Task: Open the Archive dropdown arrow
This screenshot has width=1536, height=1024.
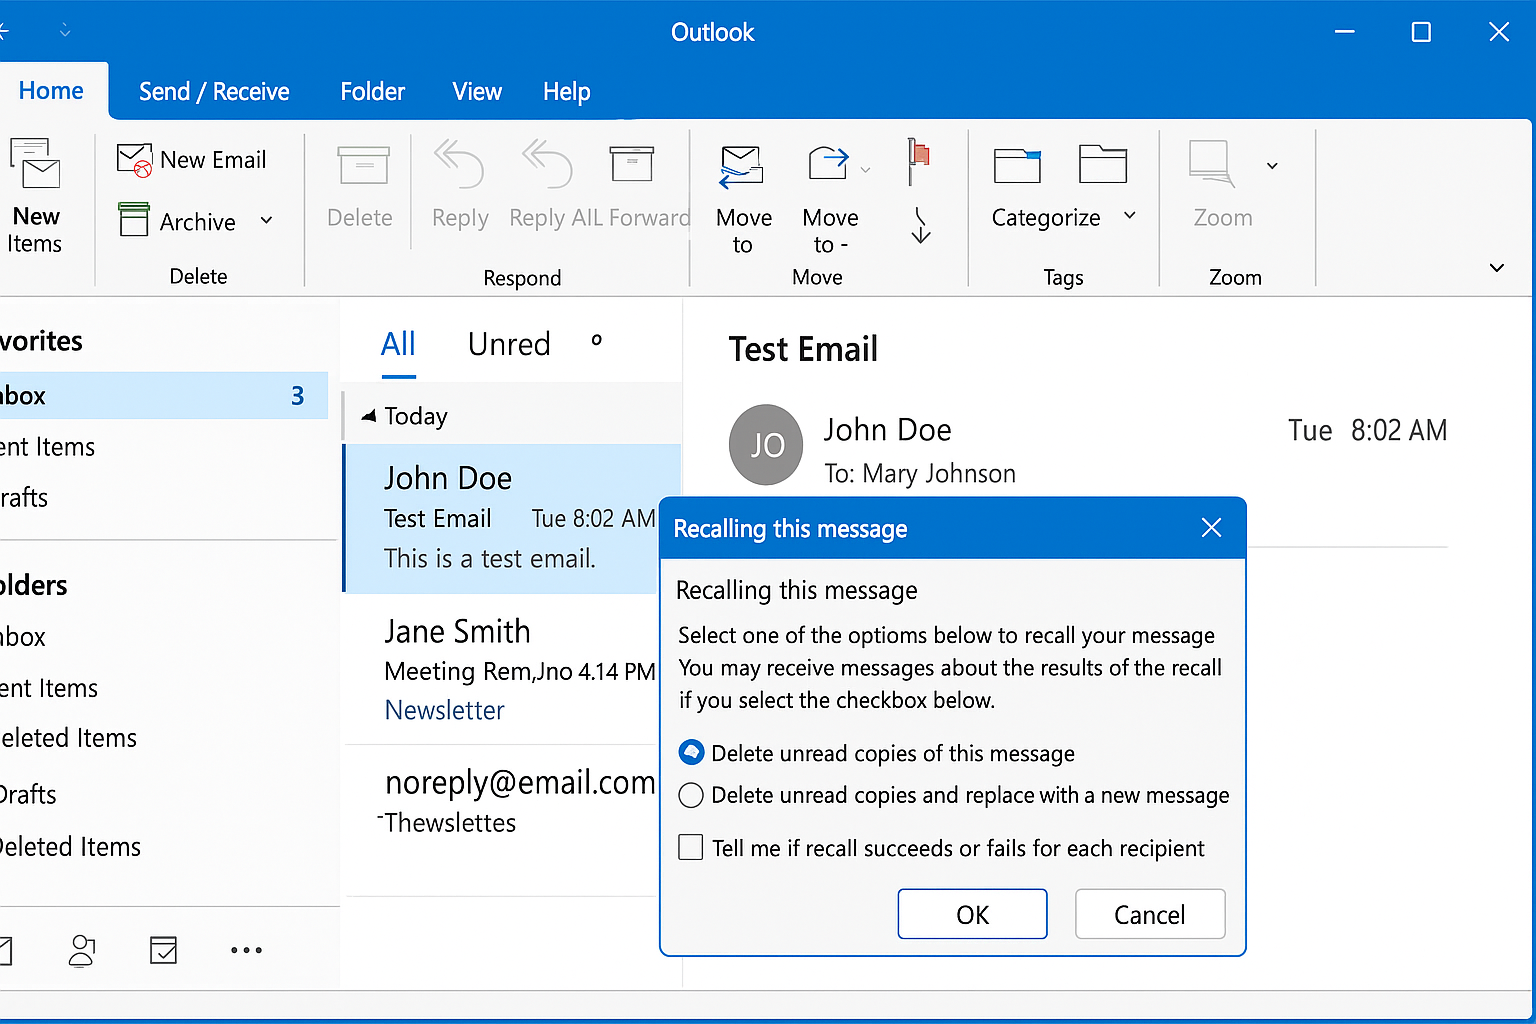Action: pyautogui.click(x=266, y=220)
